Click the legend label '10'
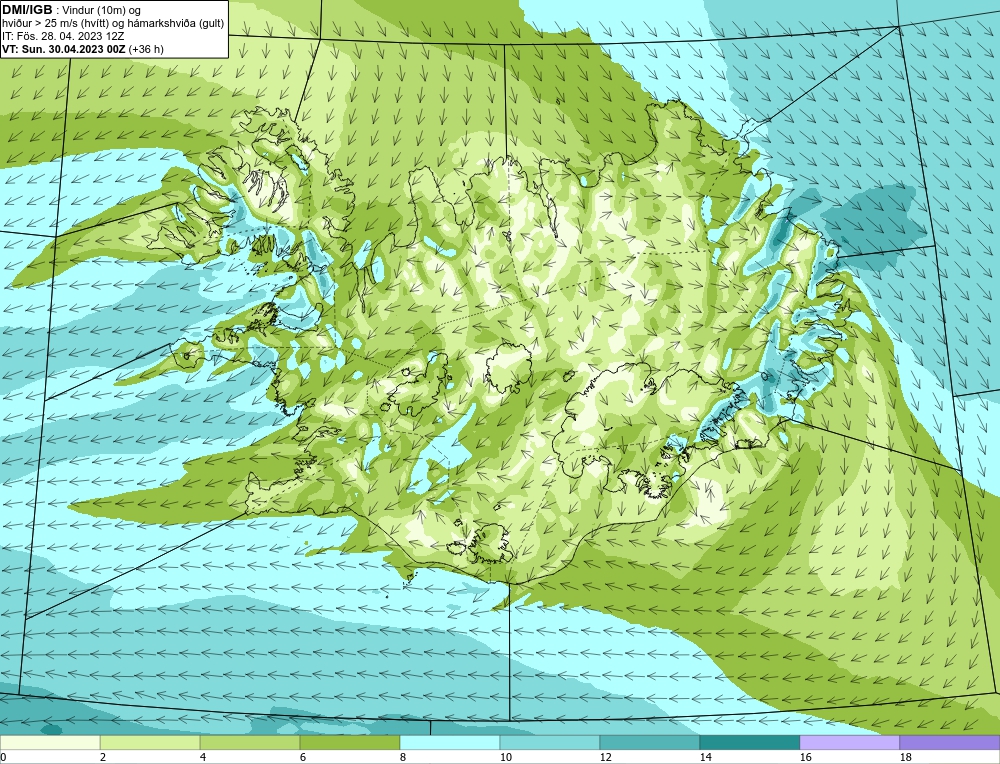Image resolution: width=1000 pixels, height=764 pixels. click(505, 757)
